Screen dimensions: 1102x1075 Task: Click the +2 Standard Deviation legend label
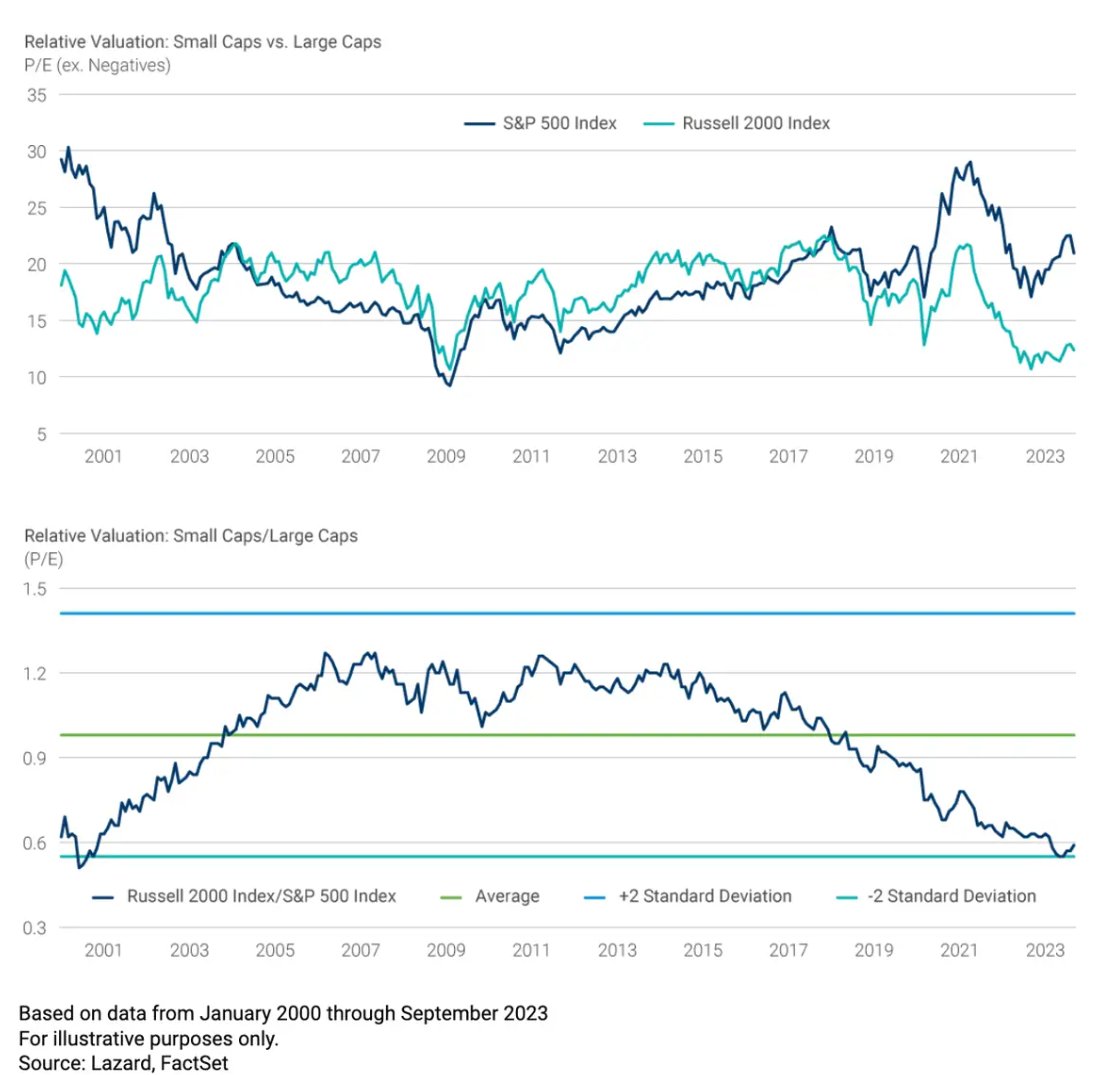(x=705, y=896)
